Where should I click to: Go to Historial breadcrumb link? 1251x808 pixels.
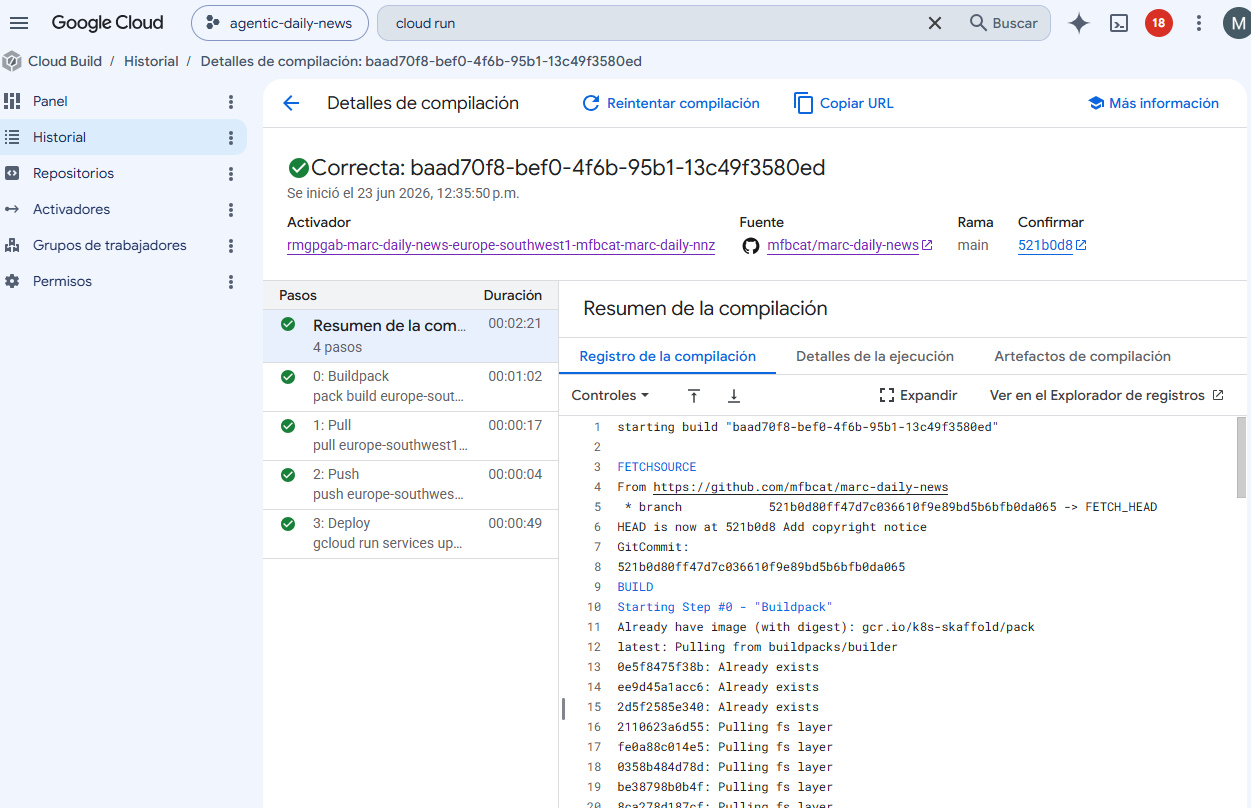[x=151, y=61]
